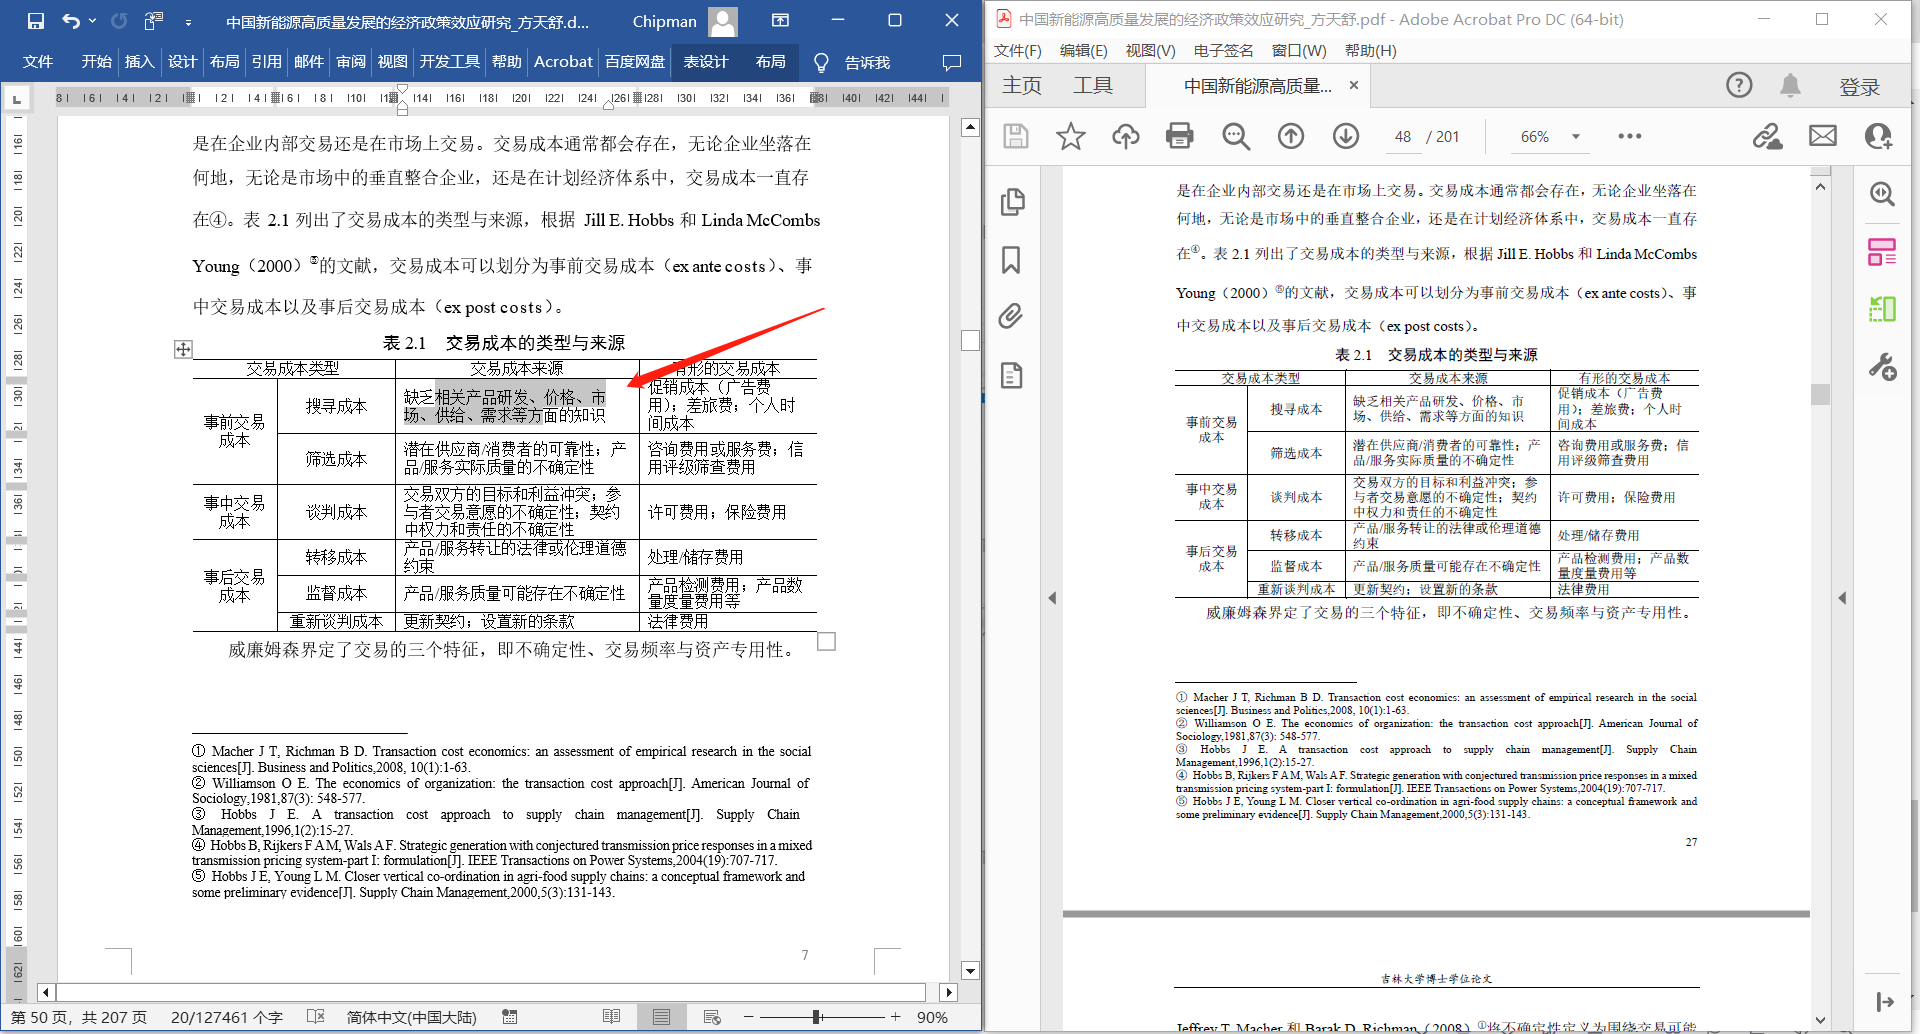Open the bookmarks panel in Acrobat
Viewport: 1920px width, 1034px height.
1013,259
